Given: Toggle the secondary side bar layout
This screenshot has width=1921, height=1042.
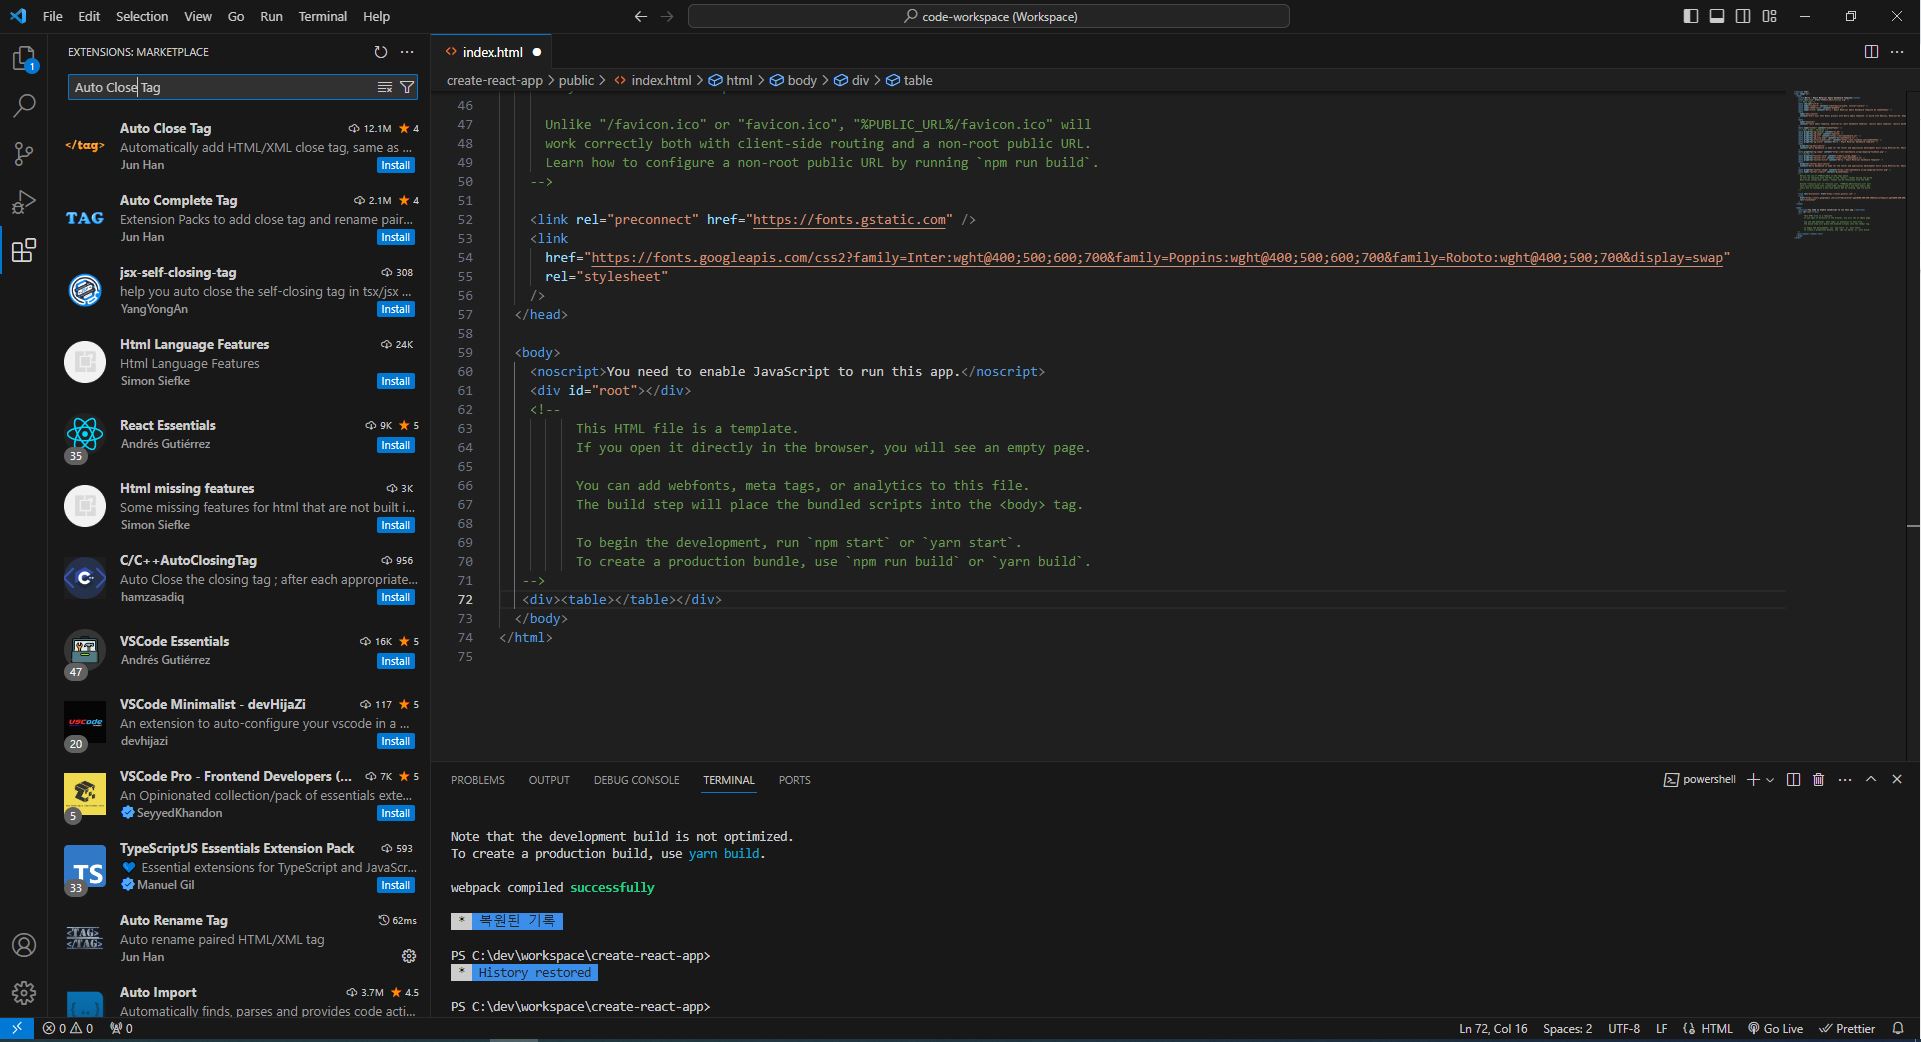Looking at the screenshot, I should click(1743, 16).
